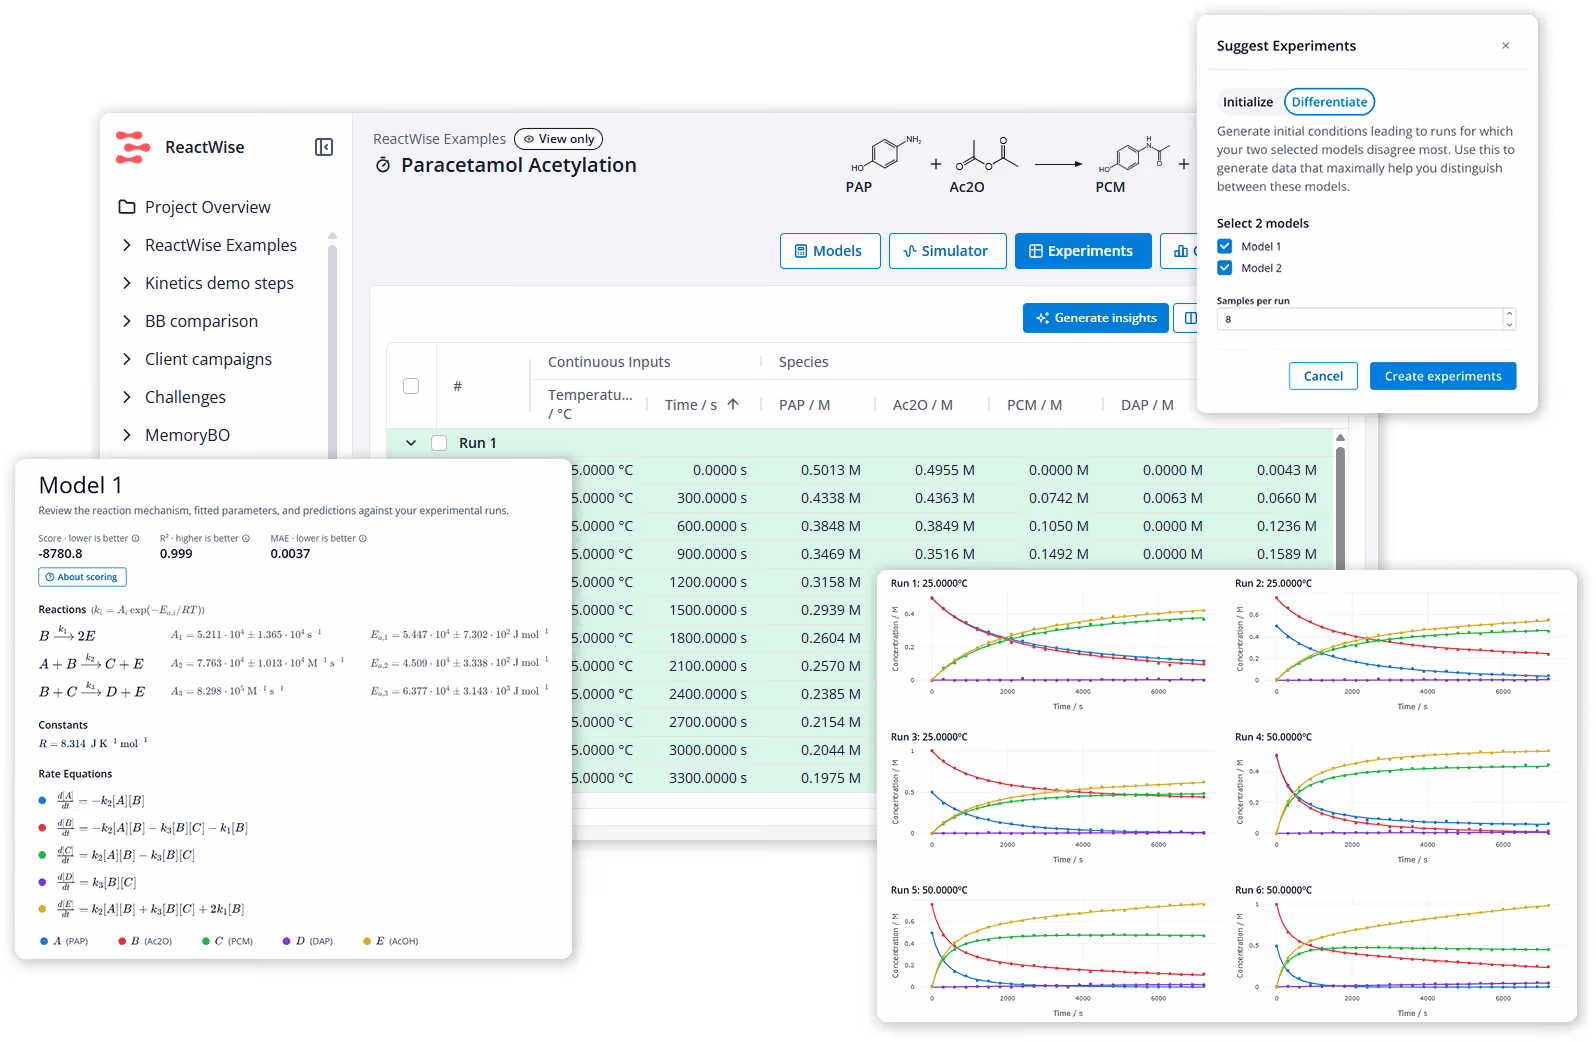Screen dimensions: 1596x1041
Task: Click the info icon beside R² label
Action: (246, 538)
